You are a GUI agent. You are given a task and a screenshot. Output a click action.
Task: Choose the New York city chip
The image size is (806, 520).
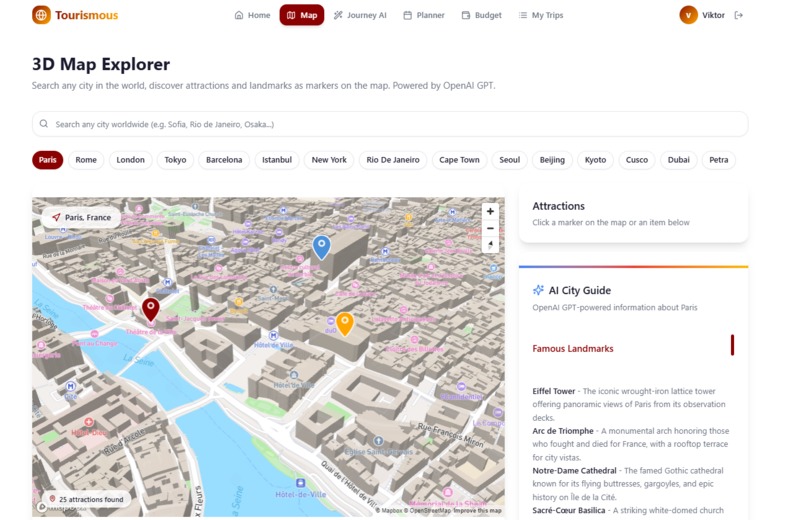point(329,160)
